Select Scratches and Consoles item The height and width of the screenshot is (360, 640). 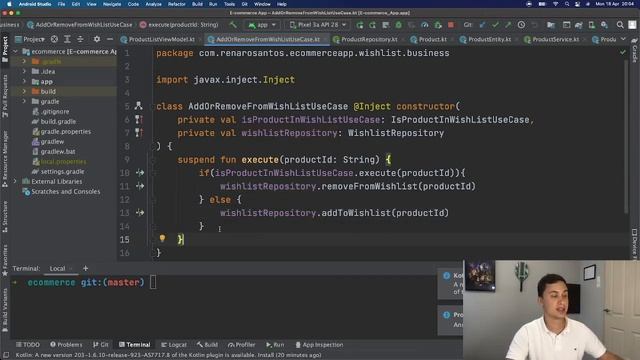tap(61, 191)
